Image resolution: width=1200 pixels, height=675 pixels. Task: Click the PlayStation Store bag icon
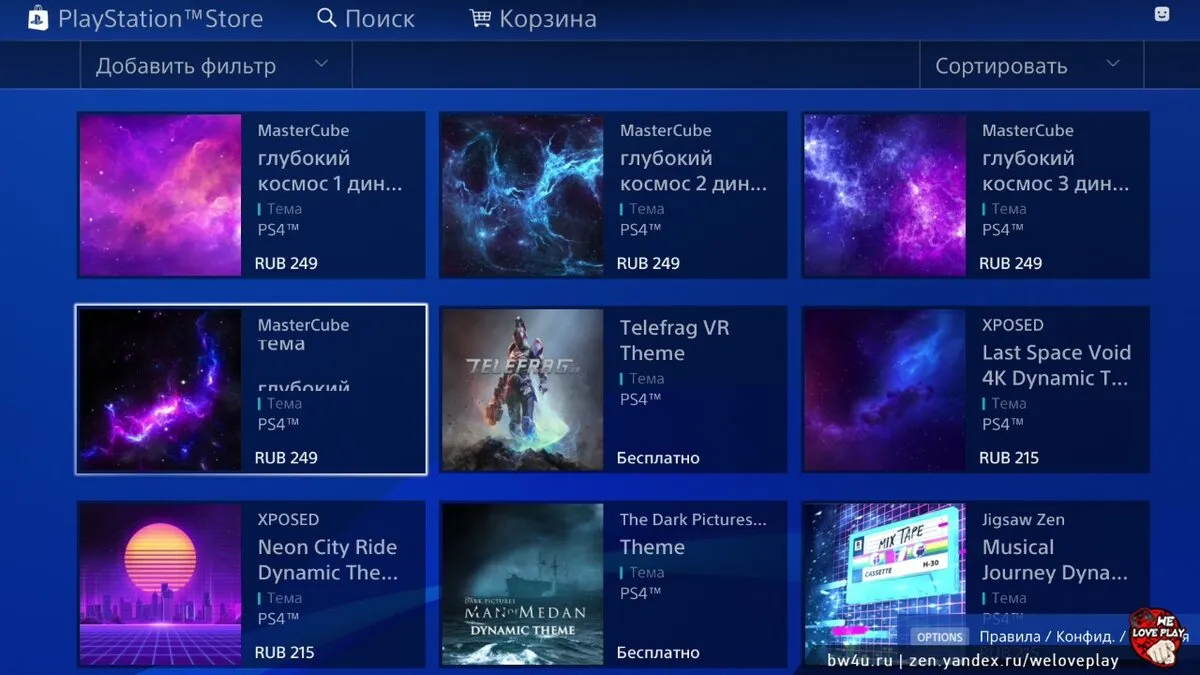click(x=38, y=17)
